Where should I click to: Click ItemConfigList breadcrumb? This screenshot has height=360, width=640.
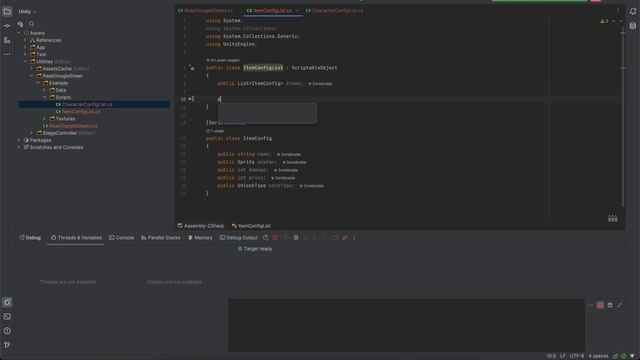[251, 226]
